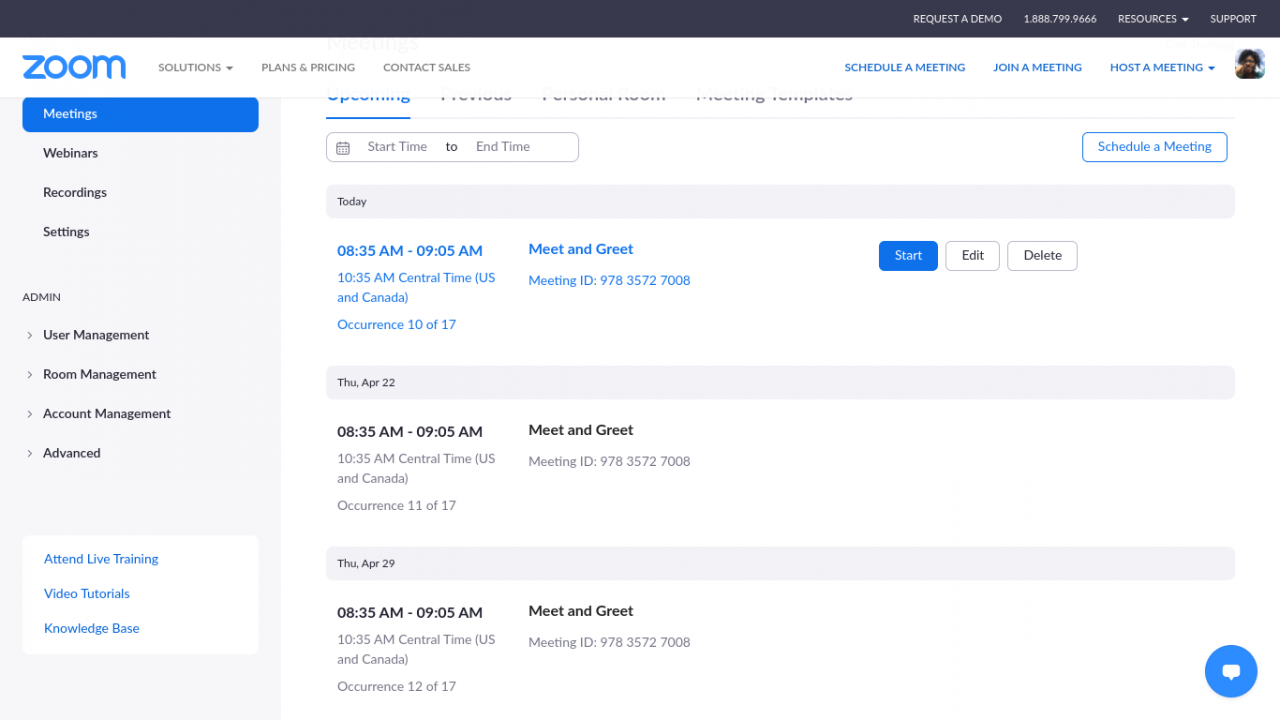1280x720 pixels.
Task: Open the profile avatar menu
Action: click(1250, 65)
